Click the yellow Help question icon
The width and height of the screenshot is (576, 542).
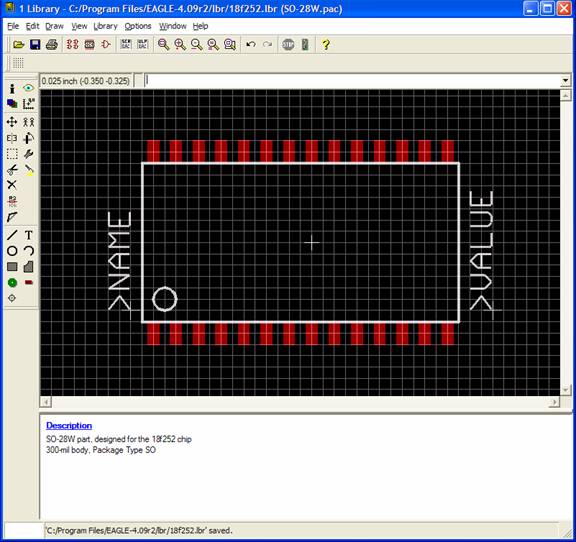pos(325,45)
